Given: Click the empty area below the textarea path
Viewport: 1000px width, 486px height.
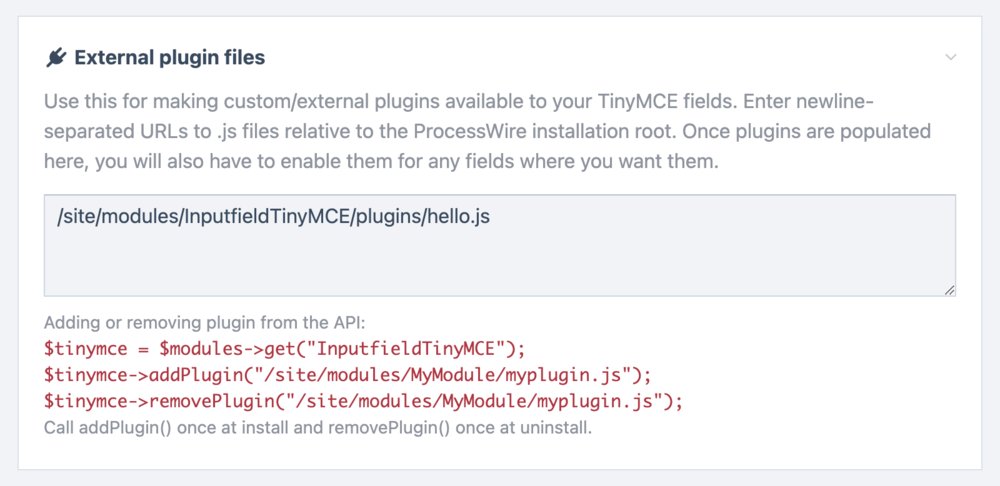Looking at the screenshot, I should tap(498, 265).
